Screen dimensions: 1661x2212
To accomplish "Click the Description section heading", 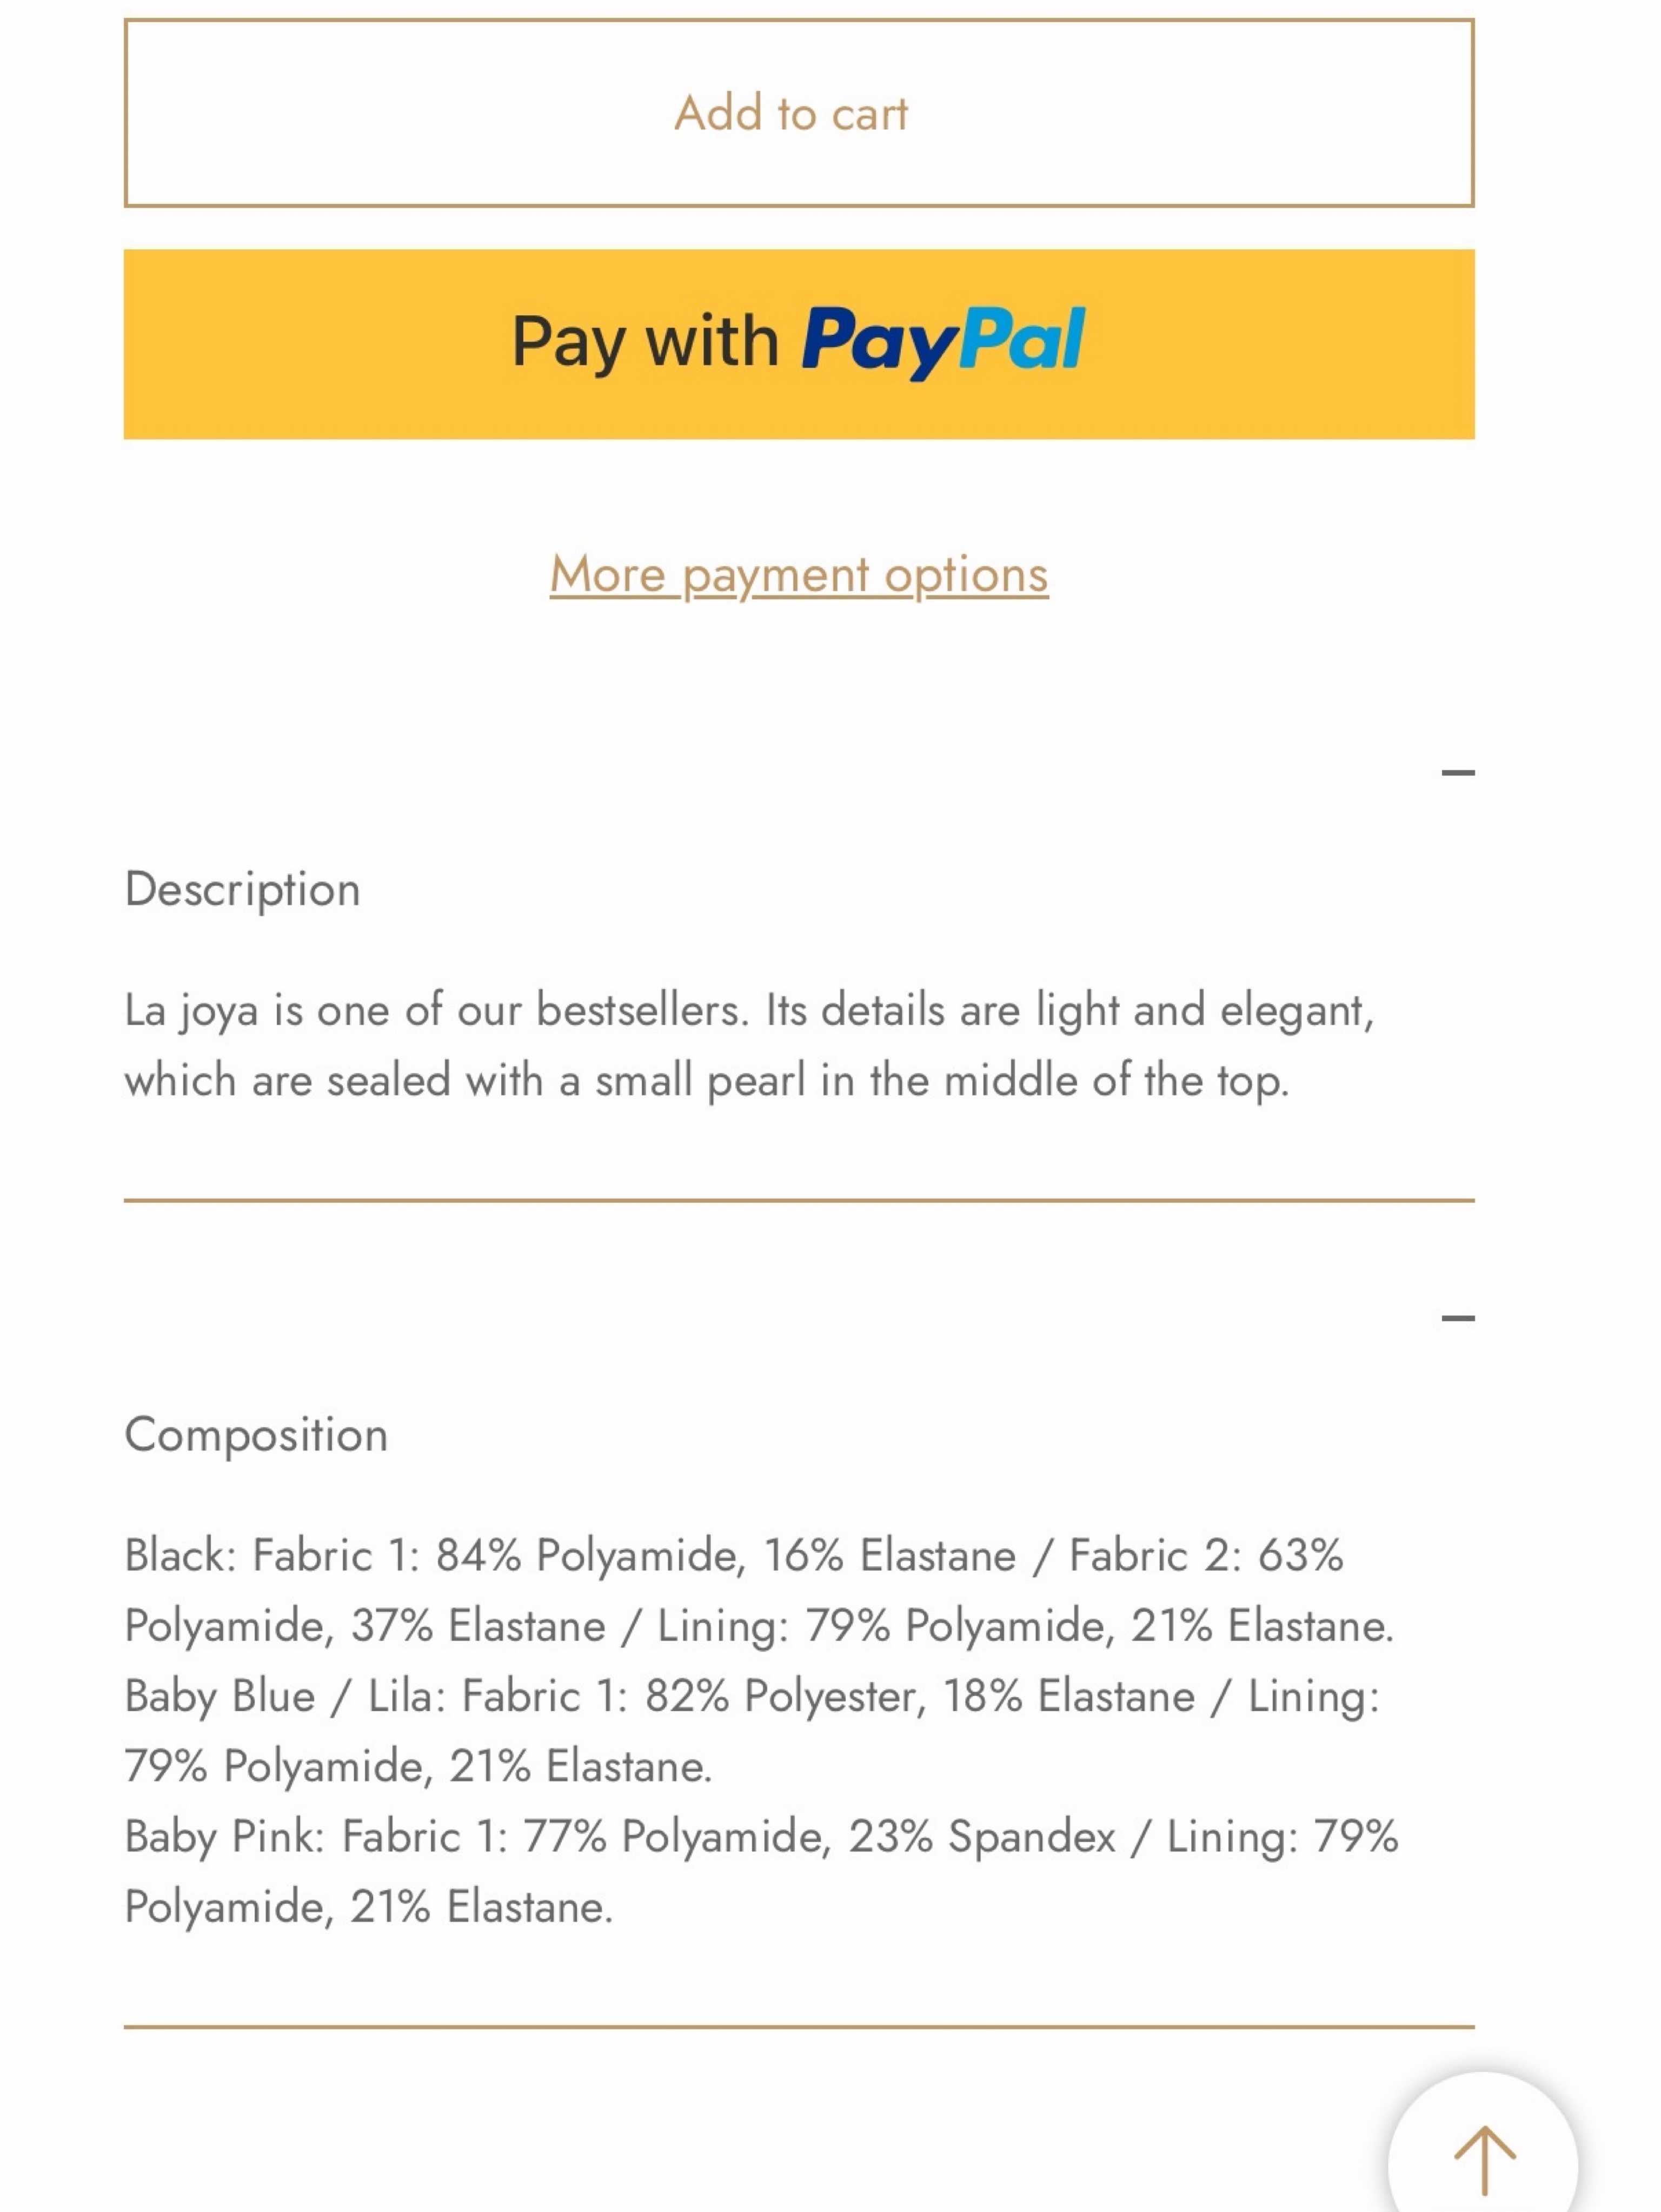I will [x=242, y=889].
